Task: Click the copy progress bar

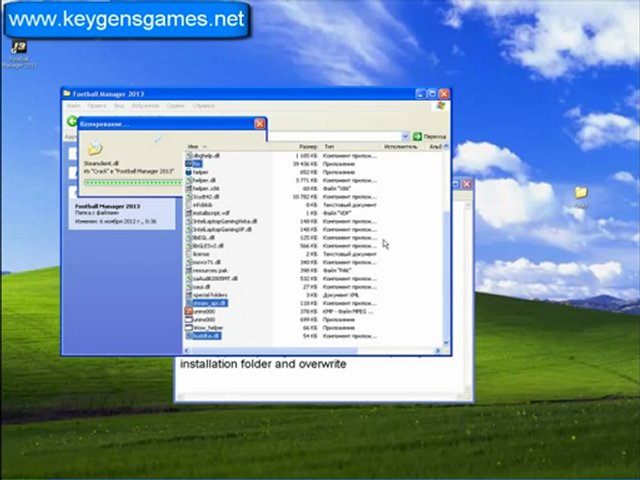Action: 133,182
